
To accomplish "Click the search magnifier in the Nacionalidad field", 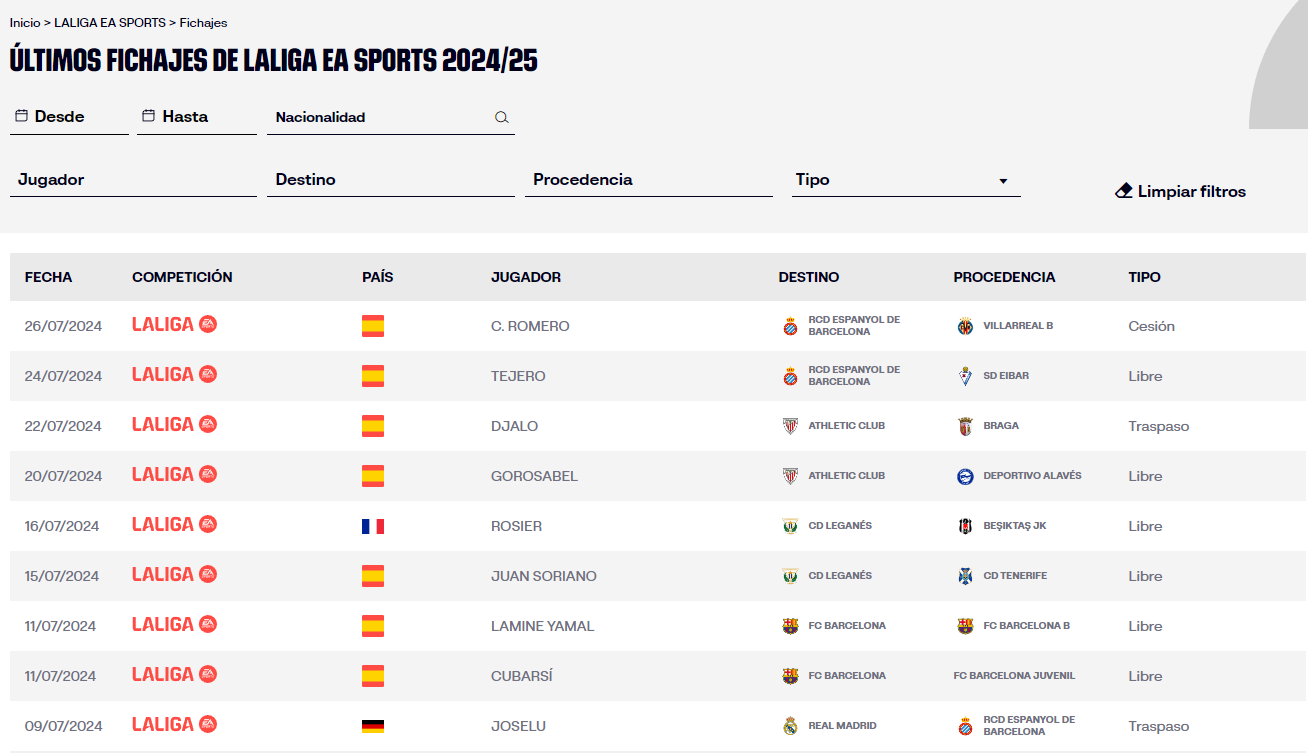I will click(x=501, y=117).
